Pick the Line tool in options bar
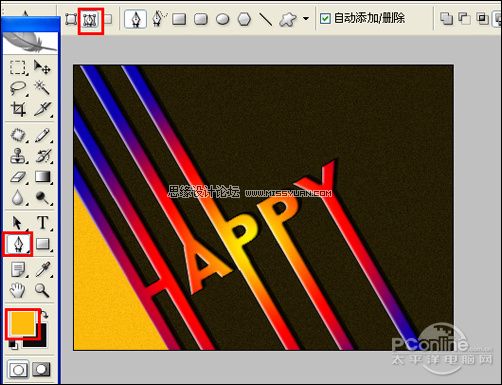The image size is (502, 385). [266, 19]
